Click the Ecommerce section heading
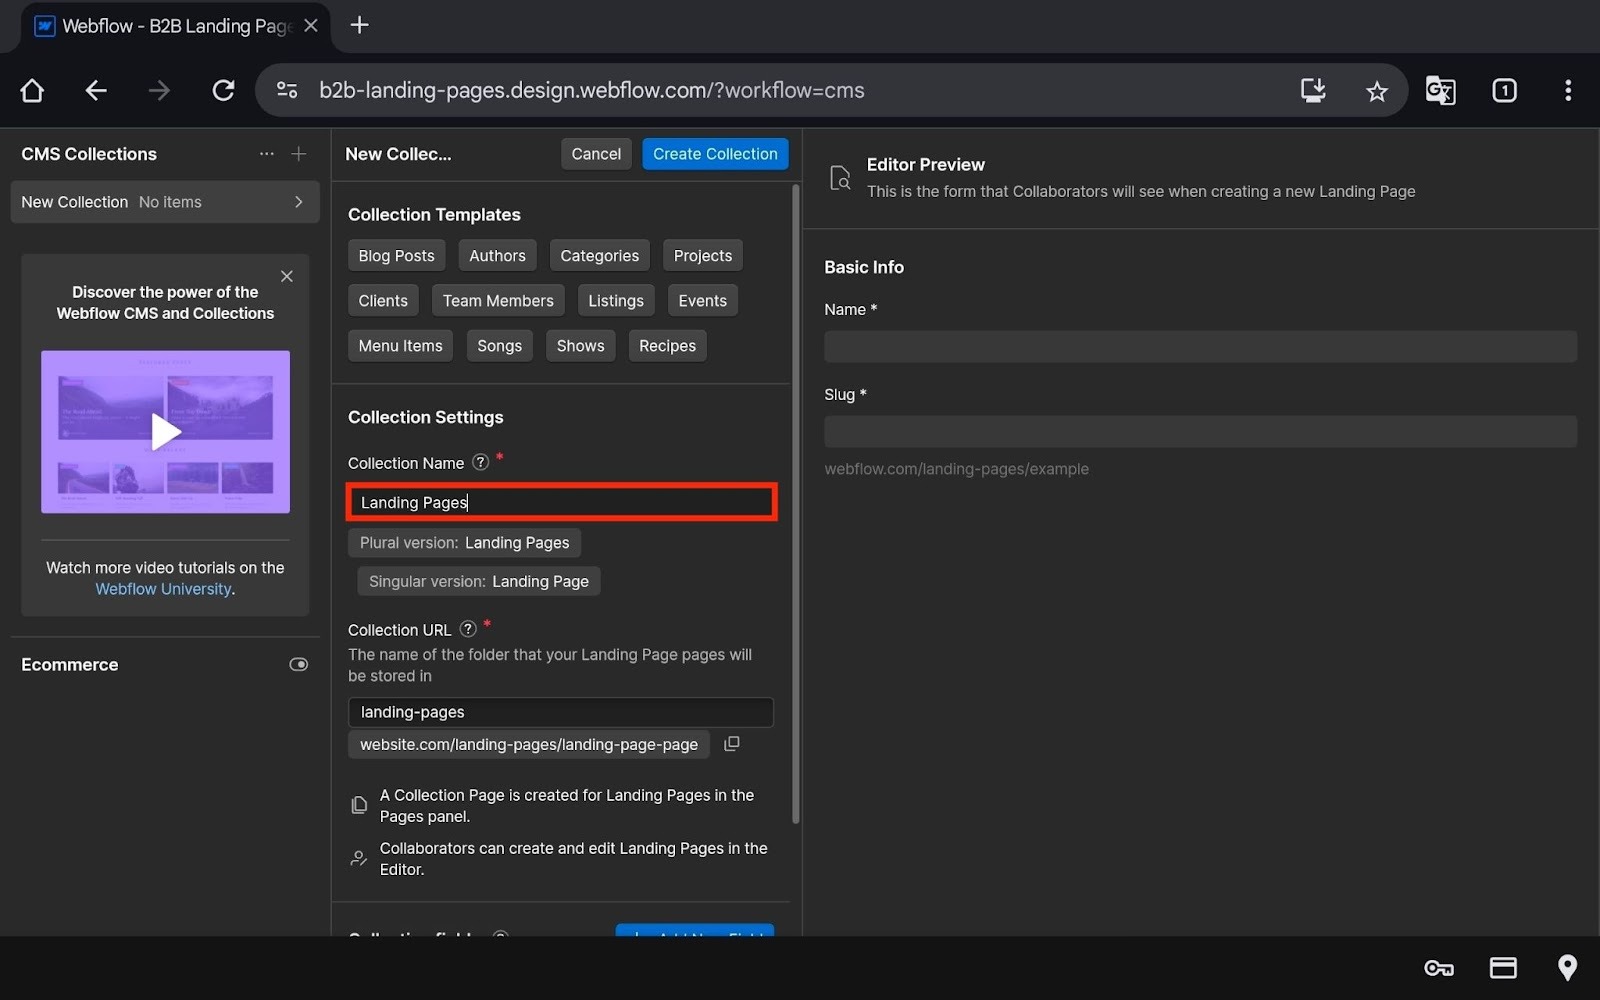The image size is (1600, 1000). click(70, 665)
